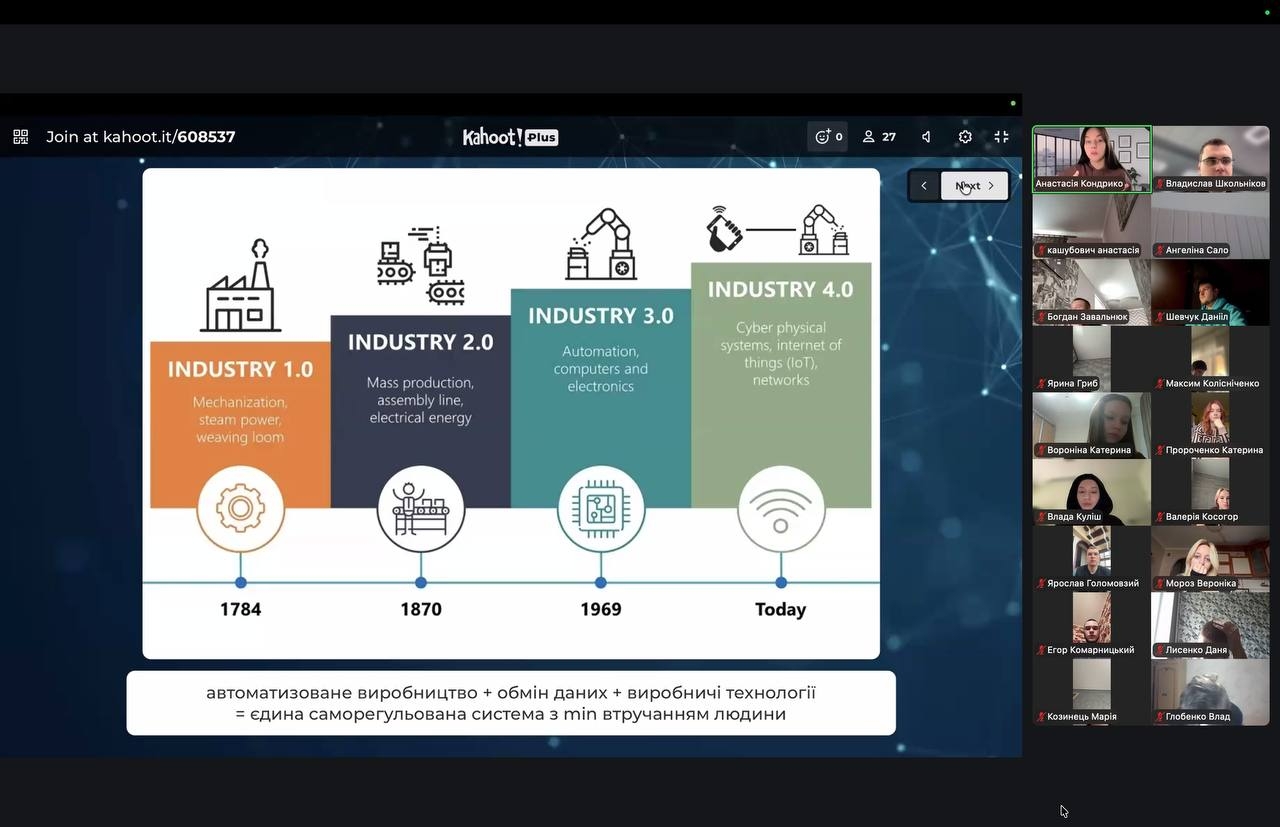The width and height of the screenshot is (1280, 827).
Task: Exit fullscreen using the collapse icon
Action: pyautogui.click(x=1001, y=137)
